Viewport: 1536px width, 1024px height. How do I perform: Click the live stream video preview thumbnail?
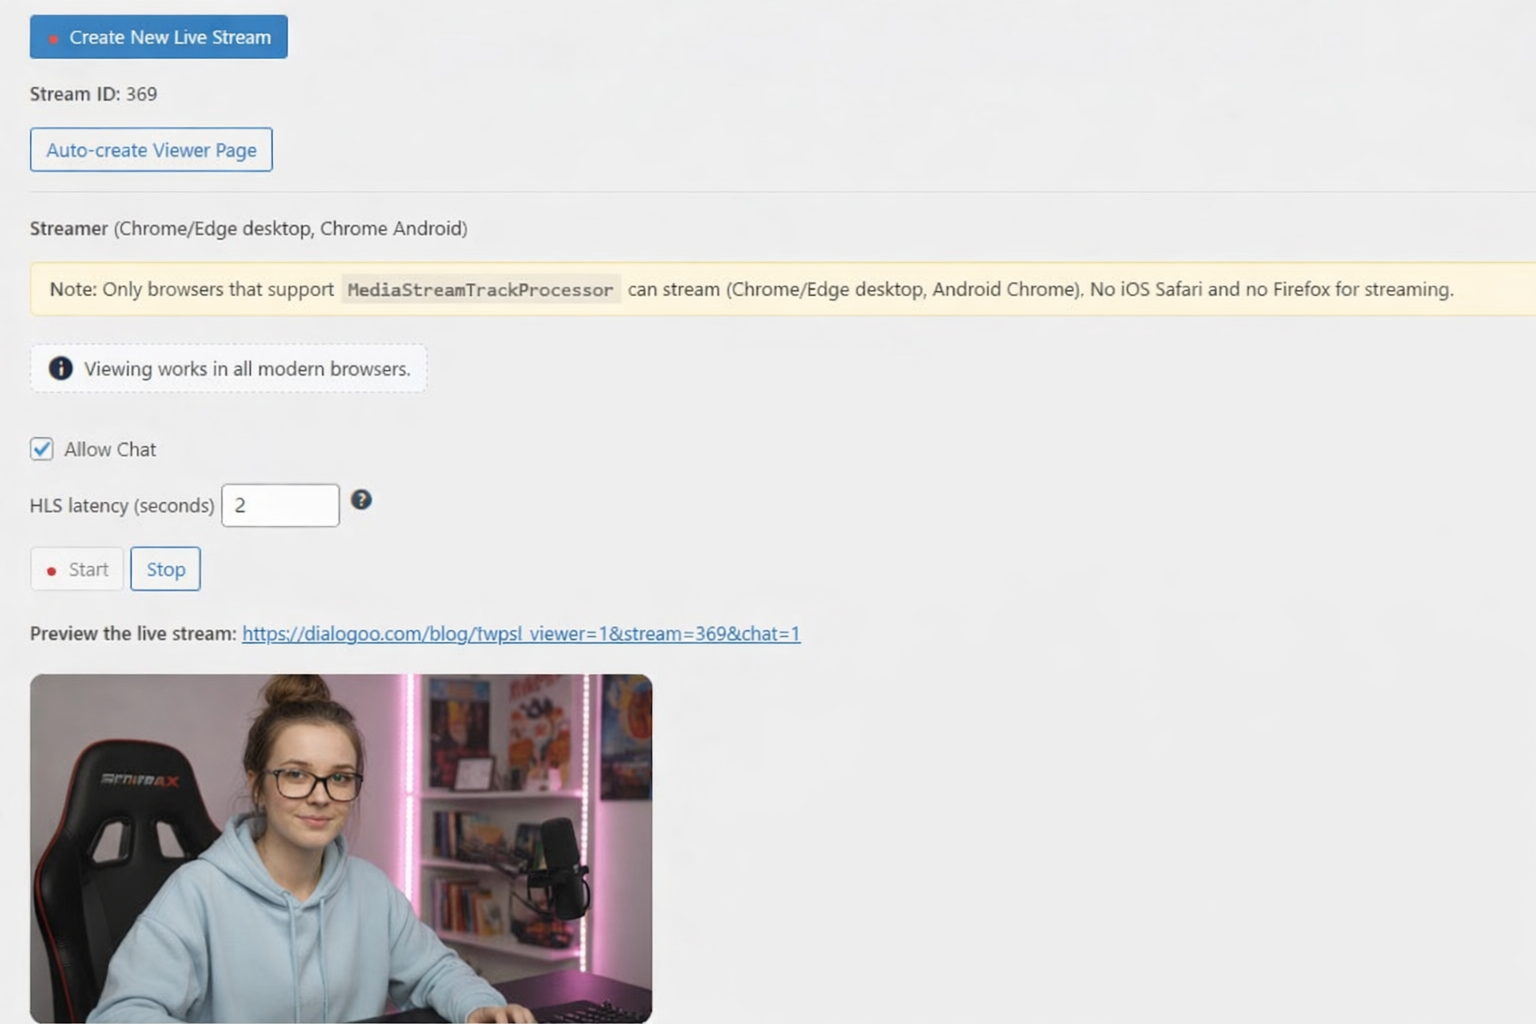pyautogui.click(x=341, y=848)
